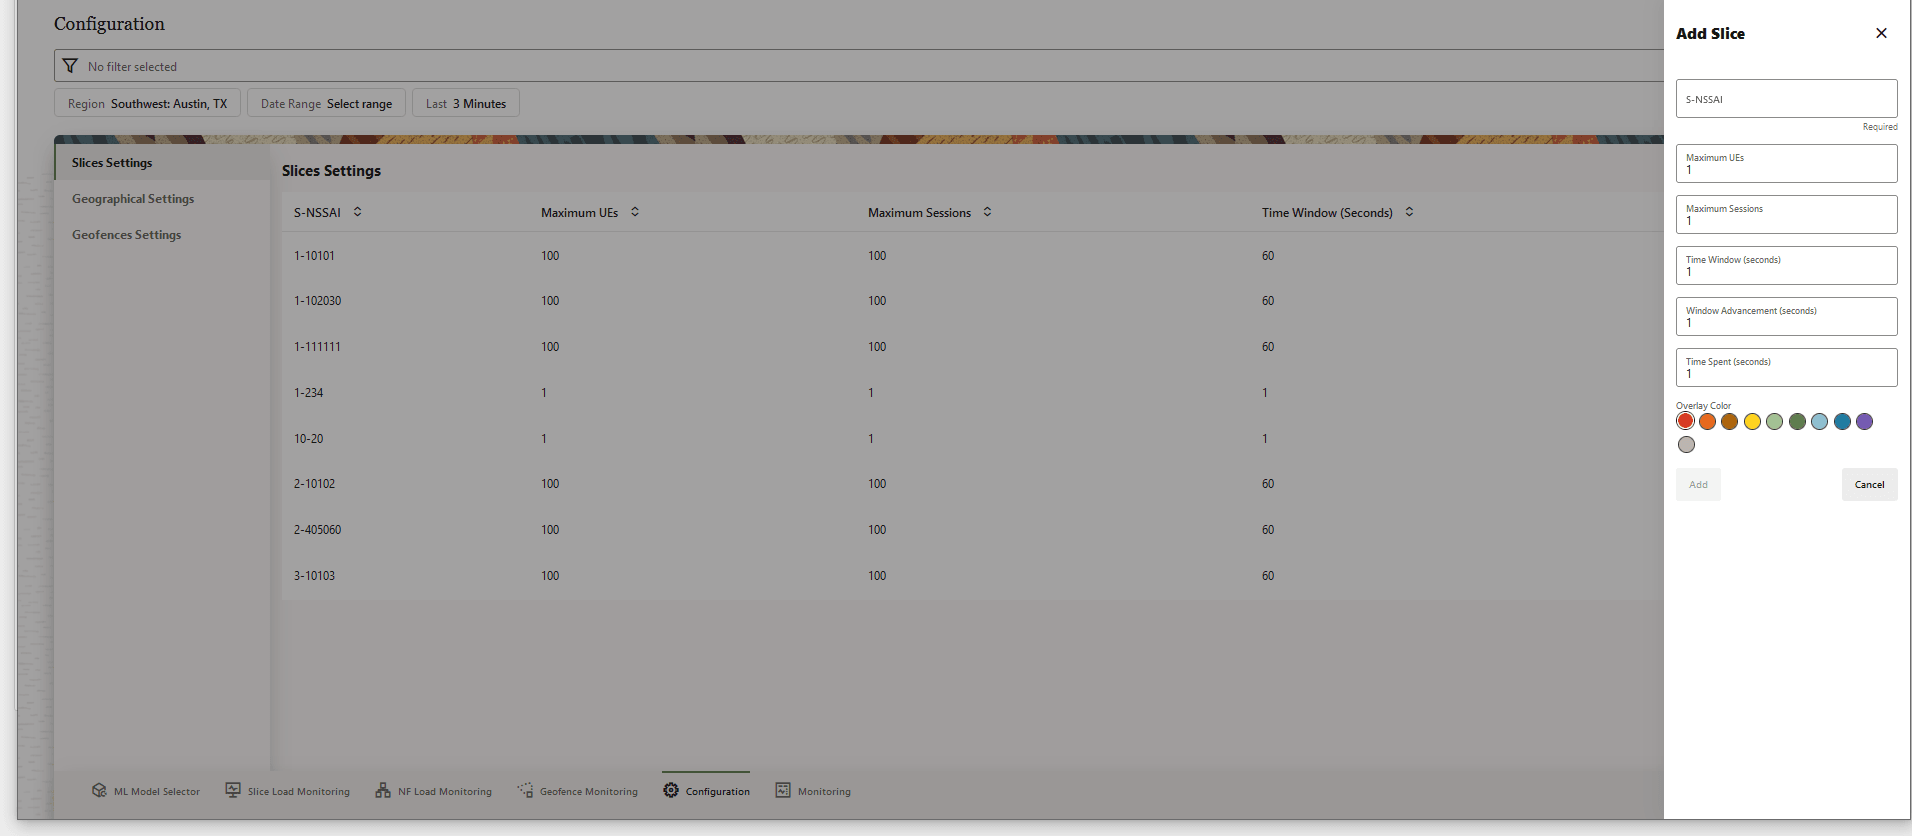Pick the red overlay color

click(1686, 421)
